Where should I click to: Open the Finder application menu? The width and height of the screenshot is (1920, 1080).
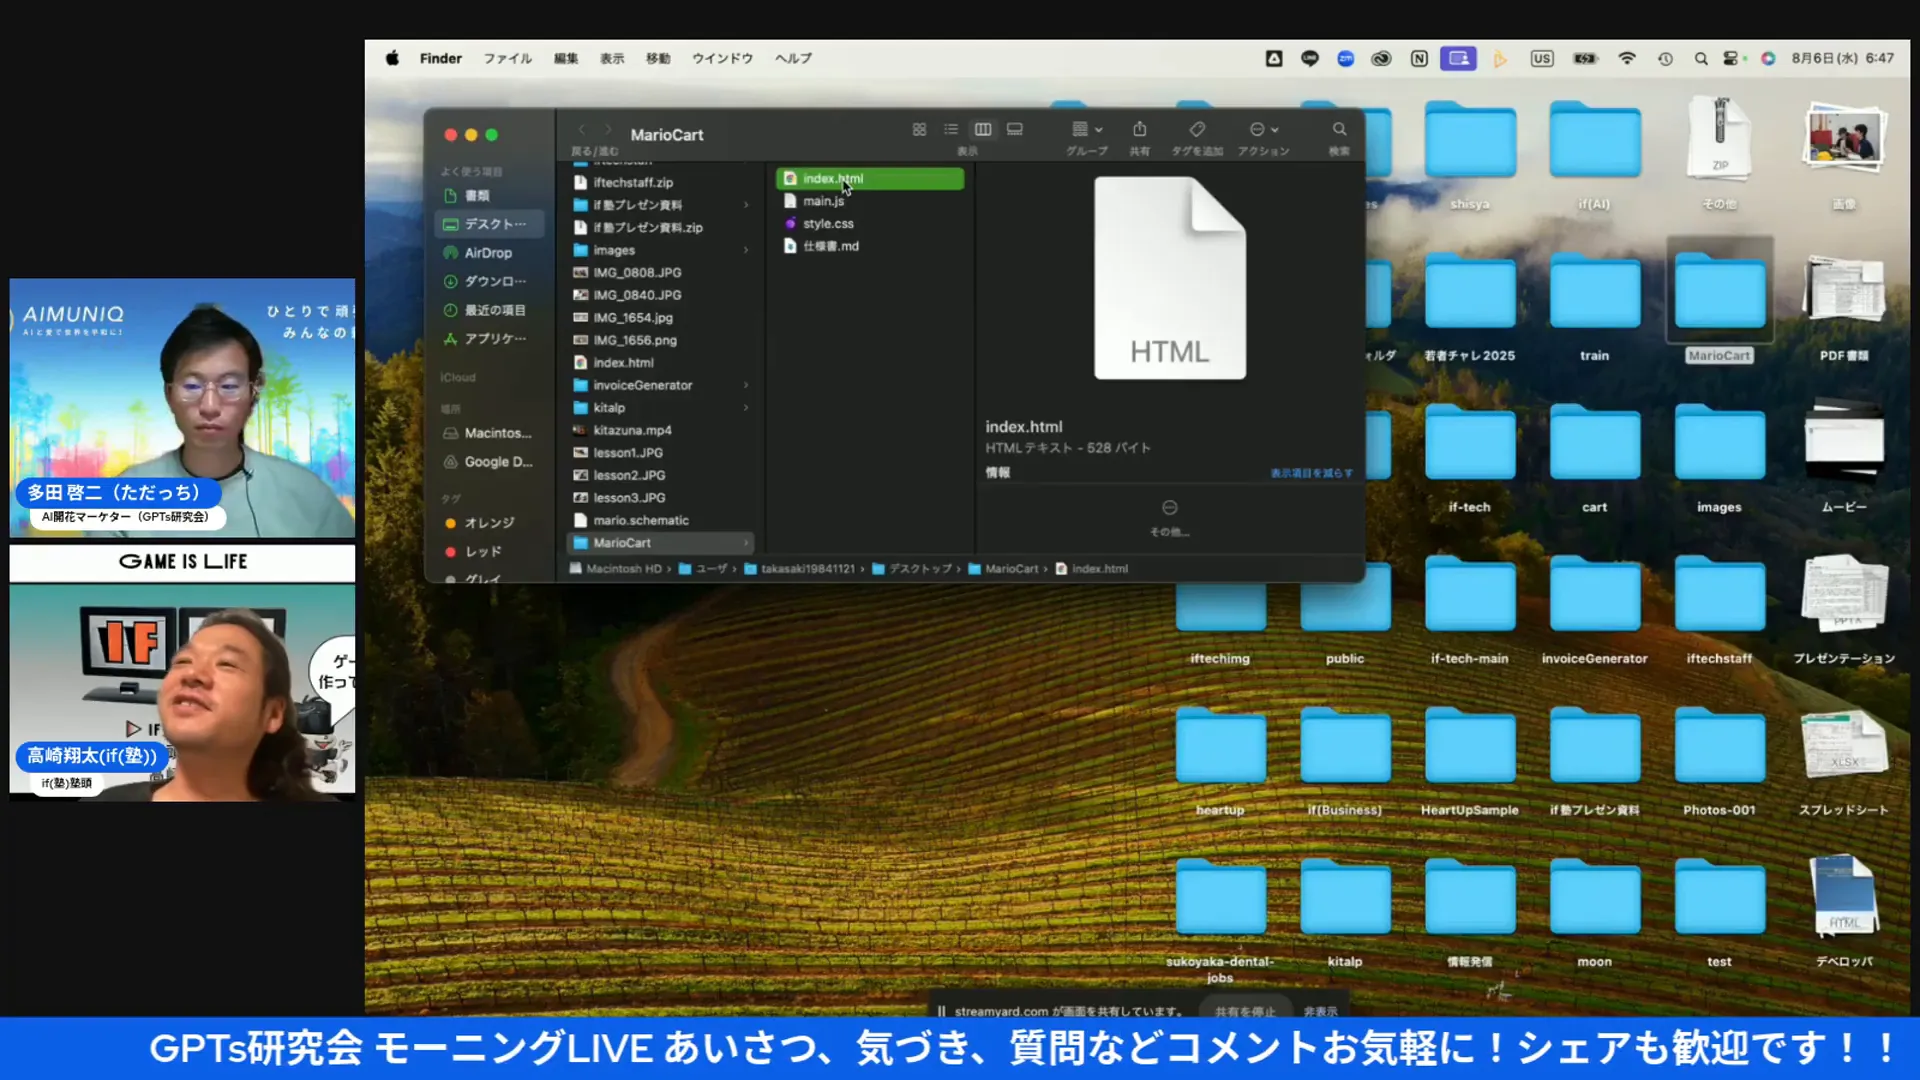point(441,58)
